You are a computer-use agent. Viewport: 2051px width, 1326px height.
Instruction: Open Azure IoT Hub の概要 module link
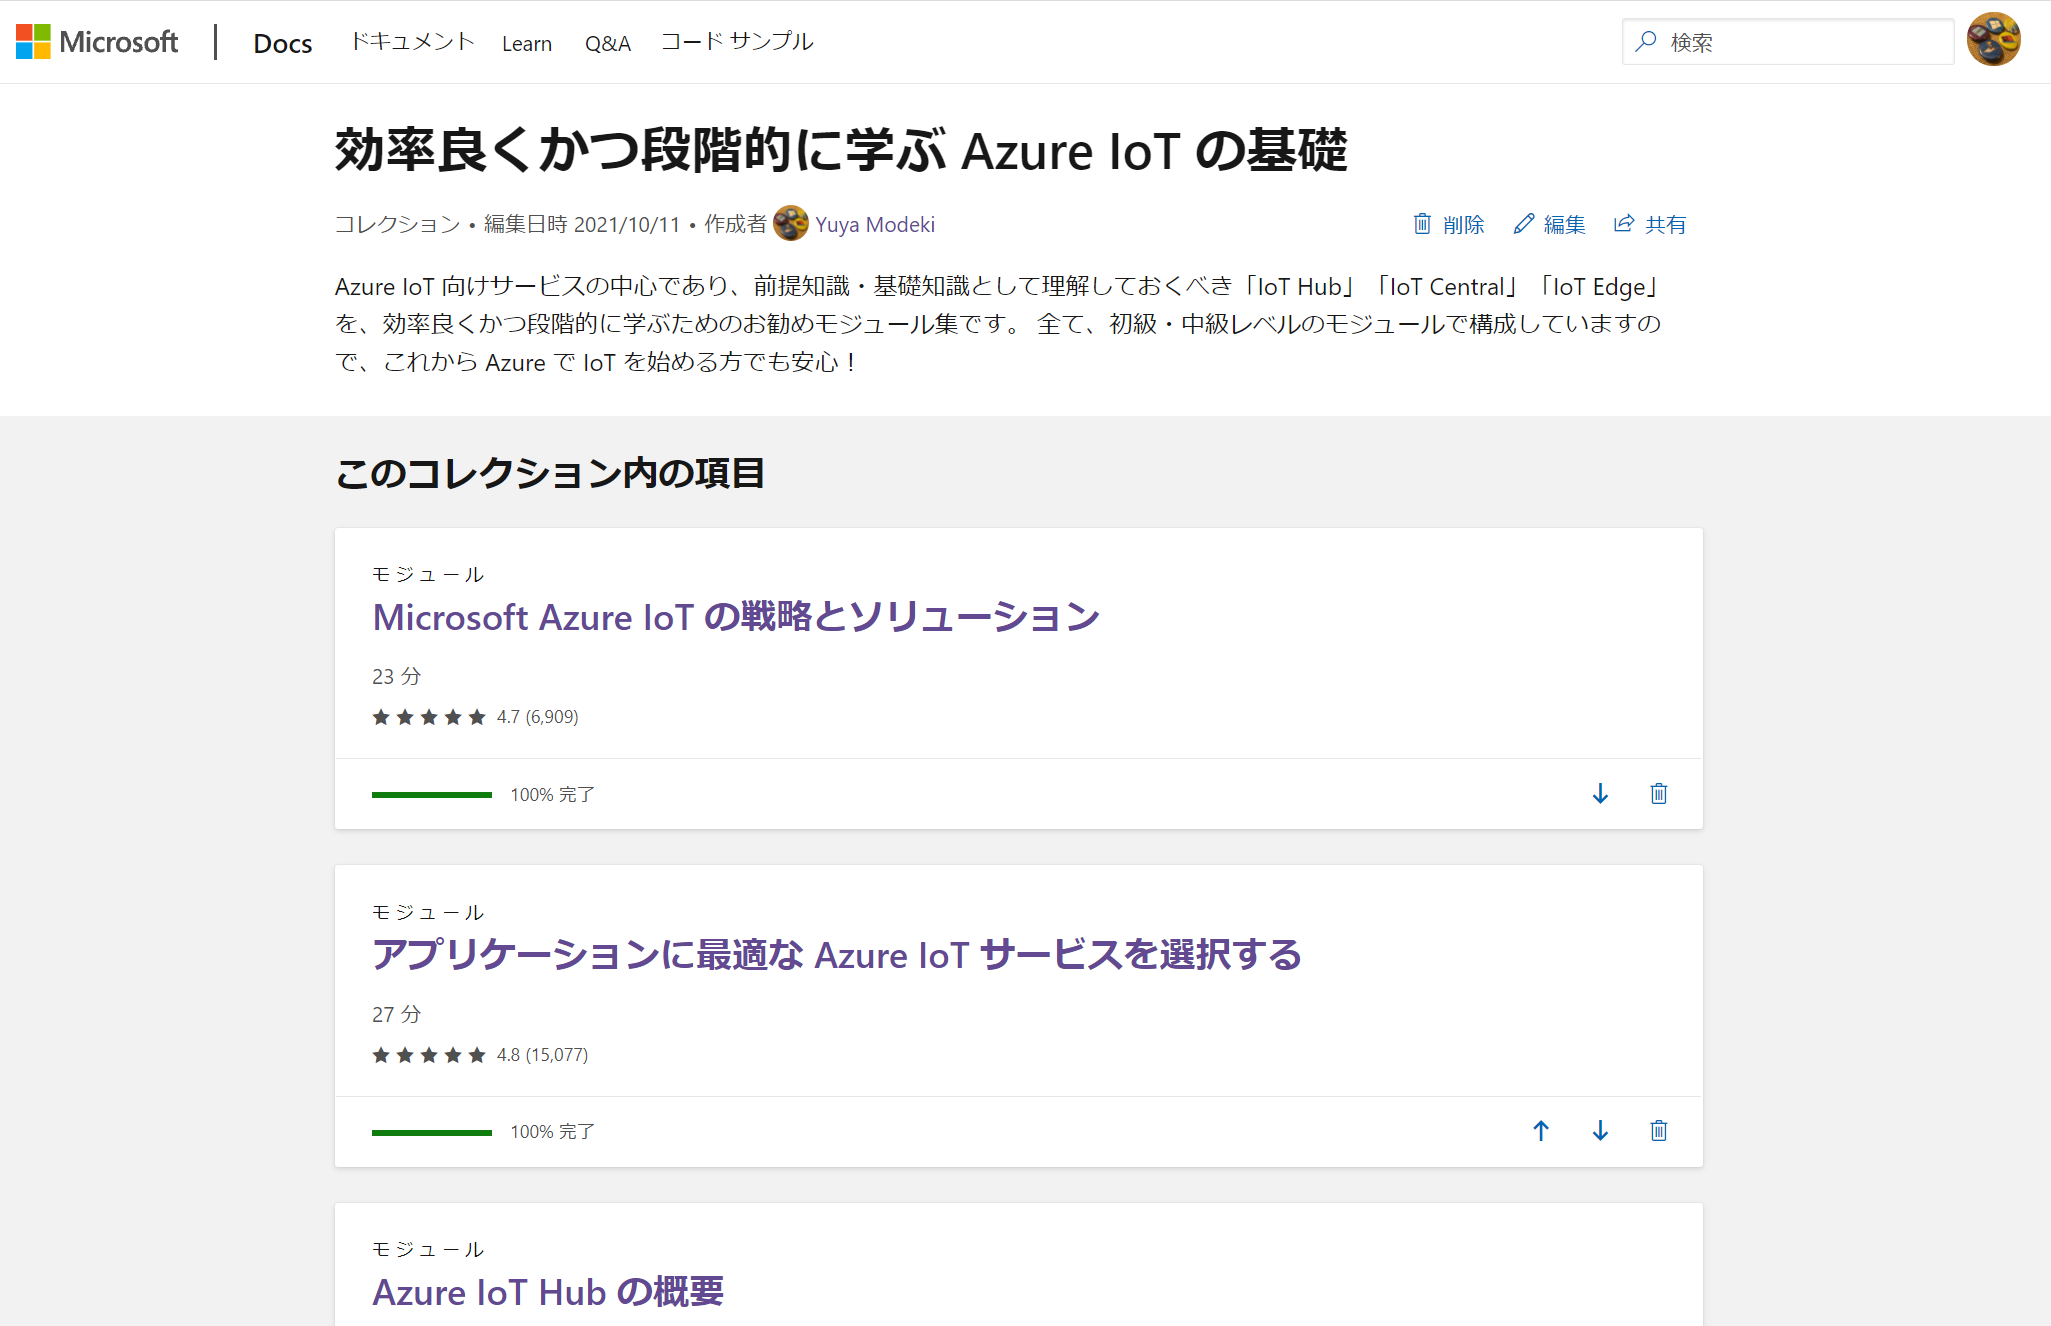pyautogui.click(x=548, y=1292)
